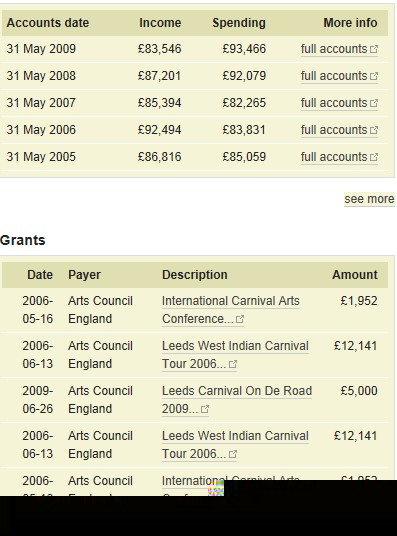
Task: Expand accounts list with see more
Action: coord(369,199)
